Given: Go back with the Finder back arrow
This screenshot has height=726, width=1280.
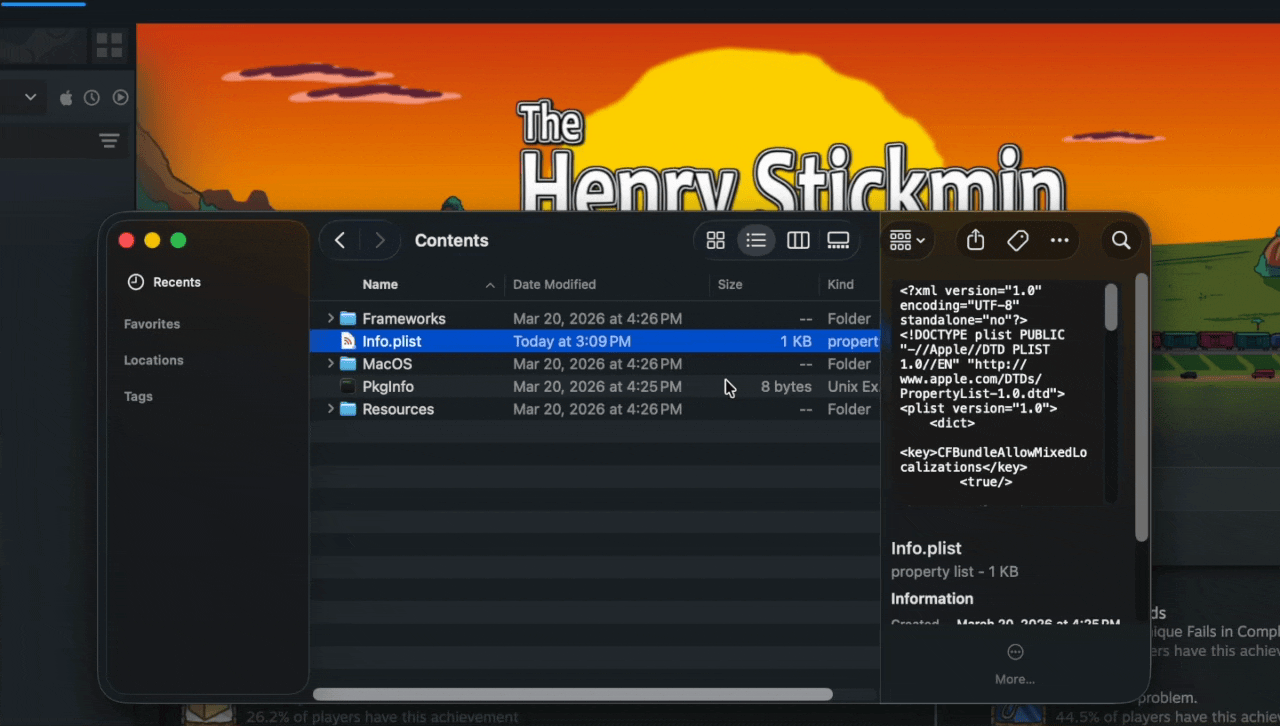Looking at the screenshot, I should tap(340, 240).
